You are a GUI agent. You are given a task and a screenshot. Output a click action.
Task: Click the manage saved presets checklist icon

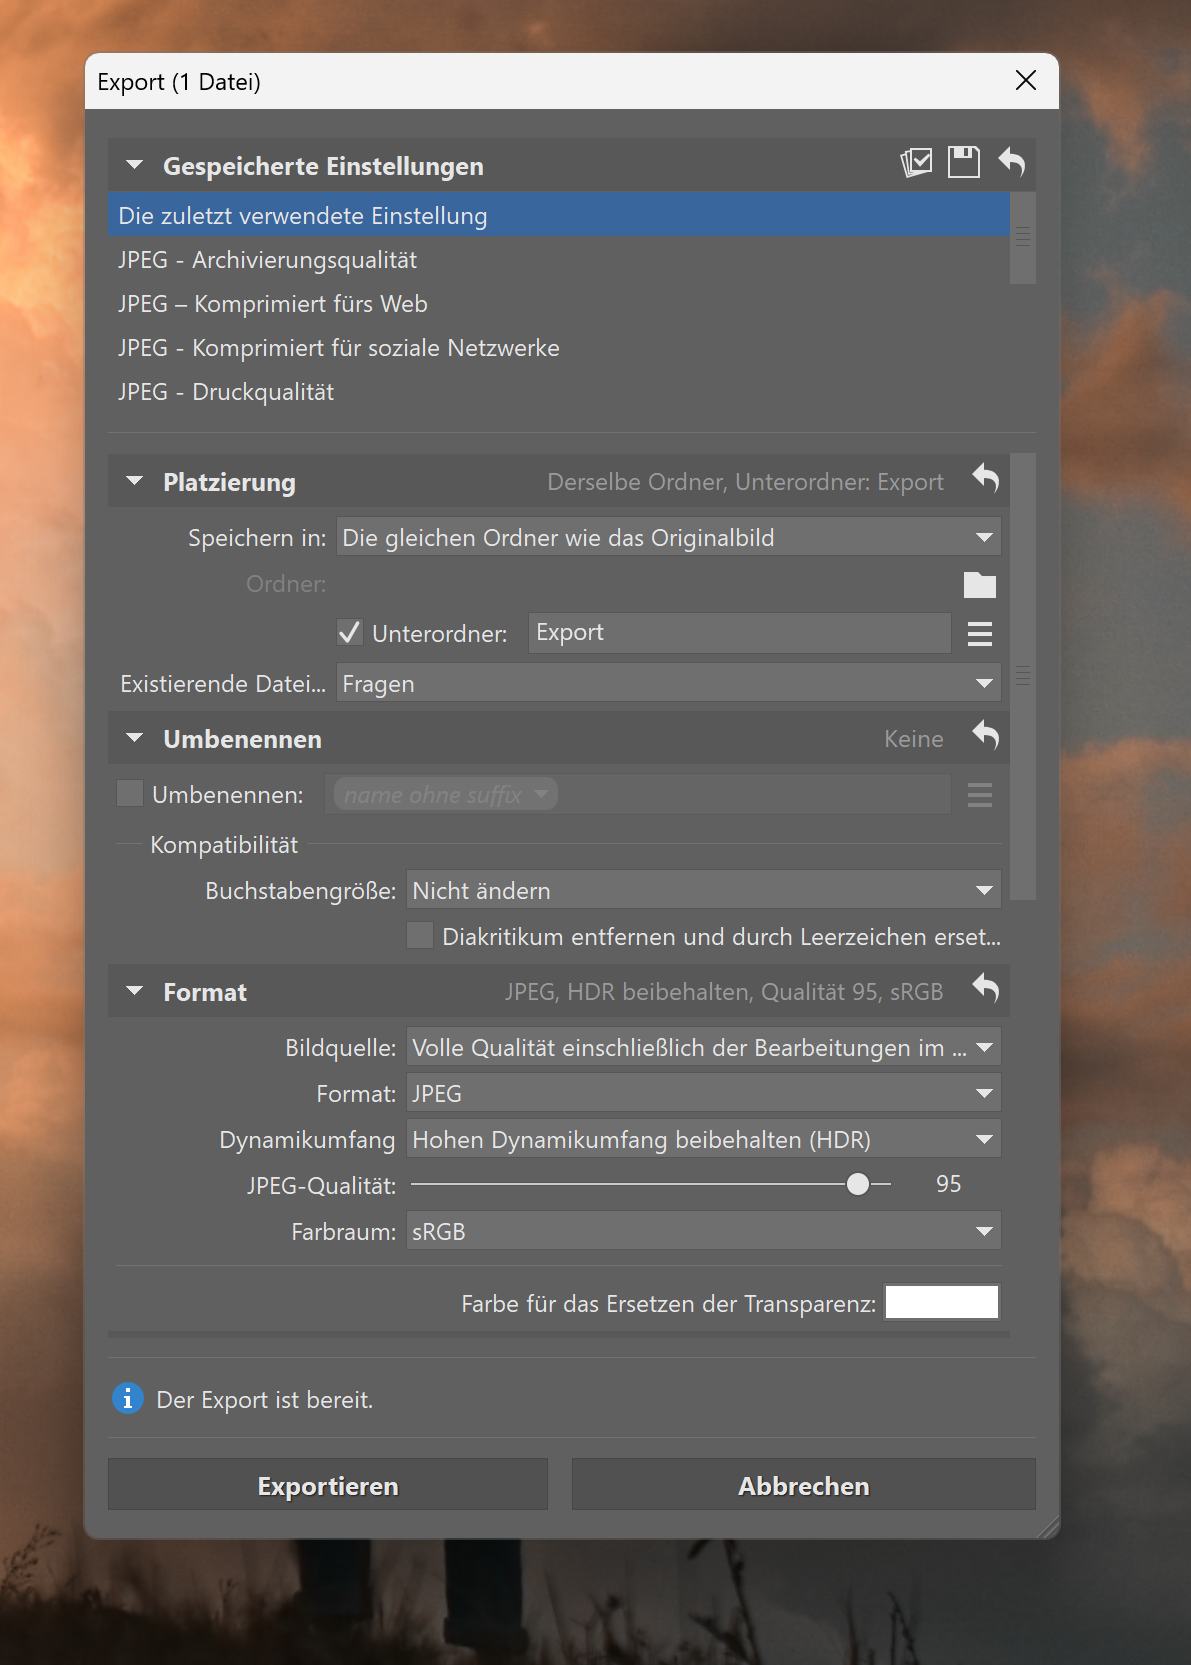pyautogui.click(x=916, y=163)
